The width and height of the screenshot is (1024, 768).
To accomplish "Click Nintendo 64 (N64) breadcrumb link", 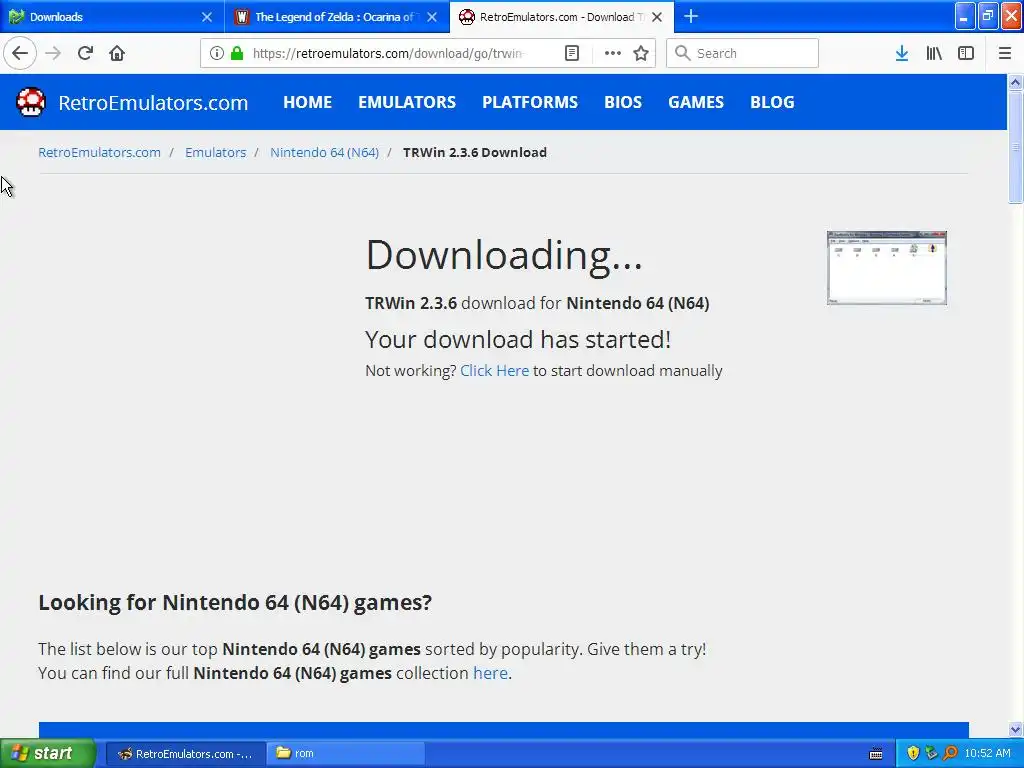I will 325,152.
